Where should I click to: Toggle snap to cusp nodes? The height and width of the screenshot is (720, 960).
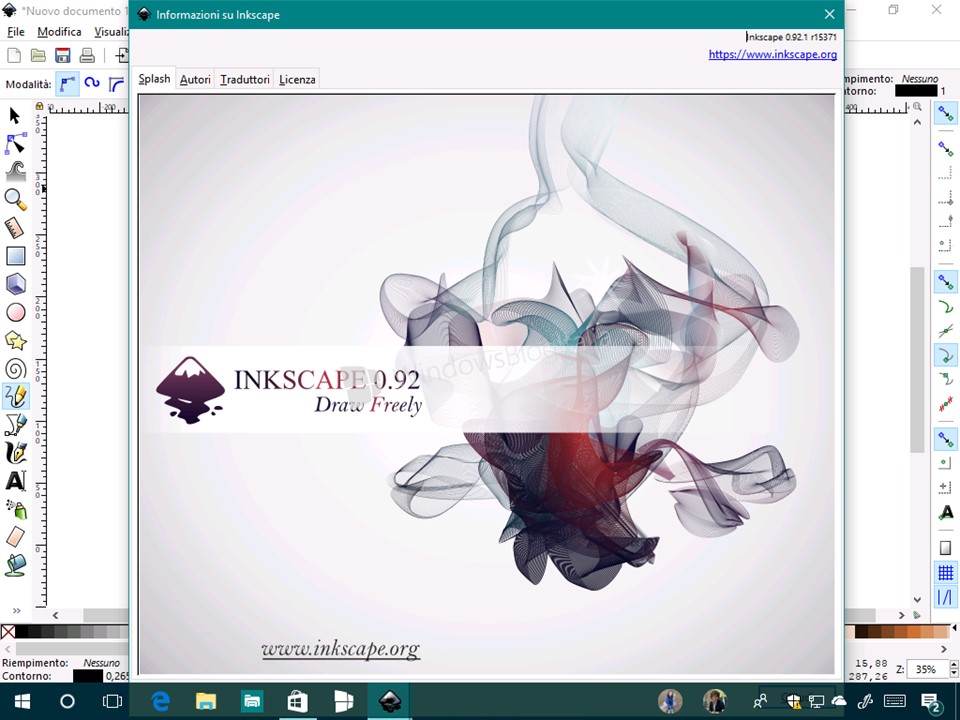946,355
